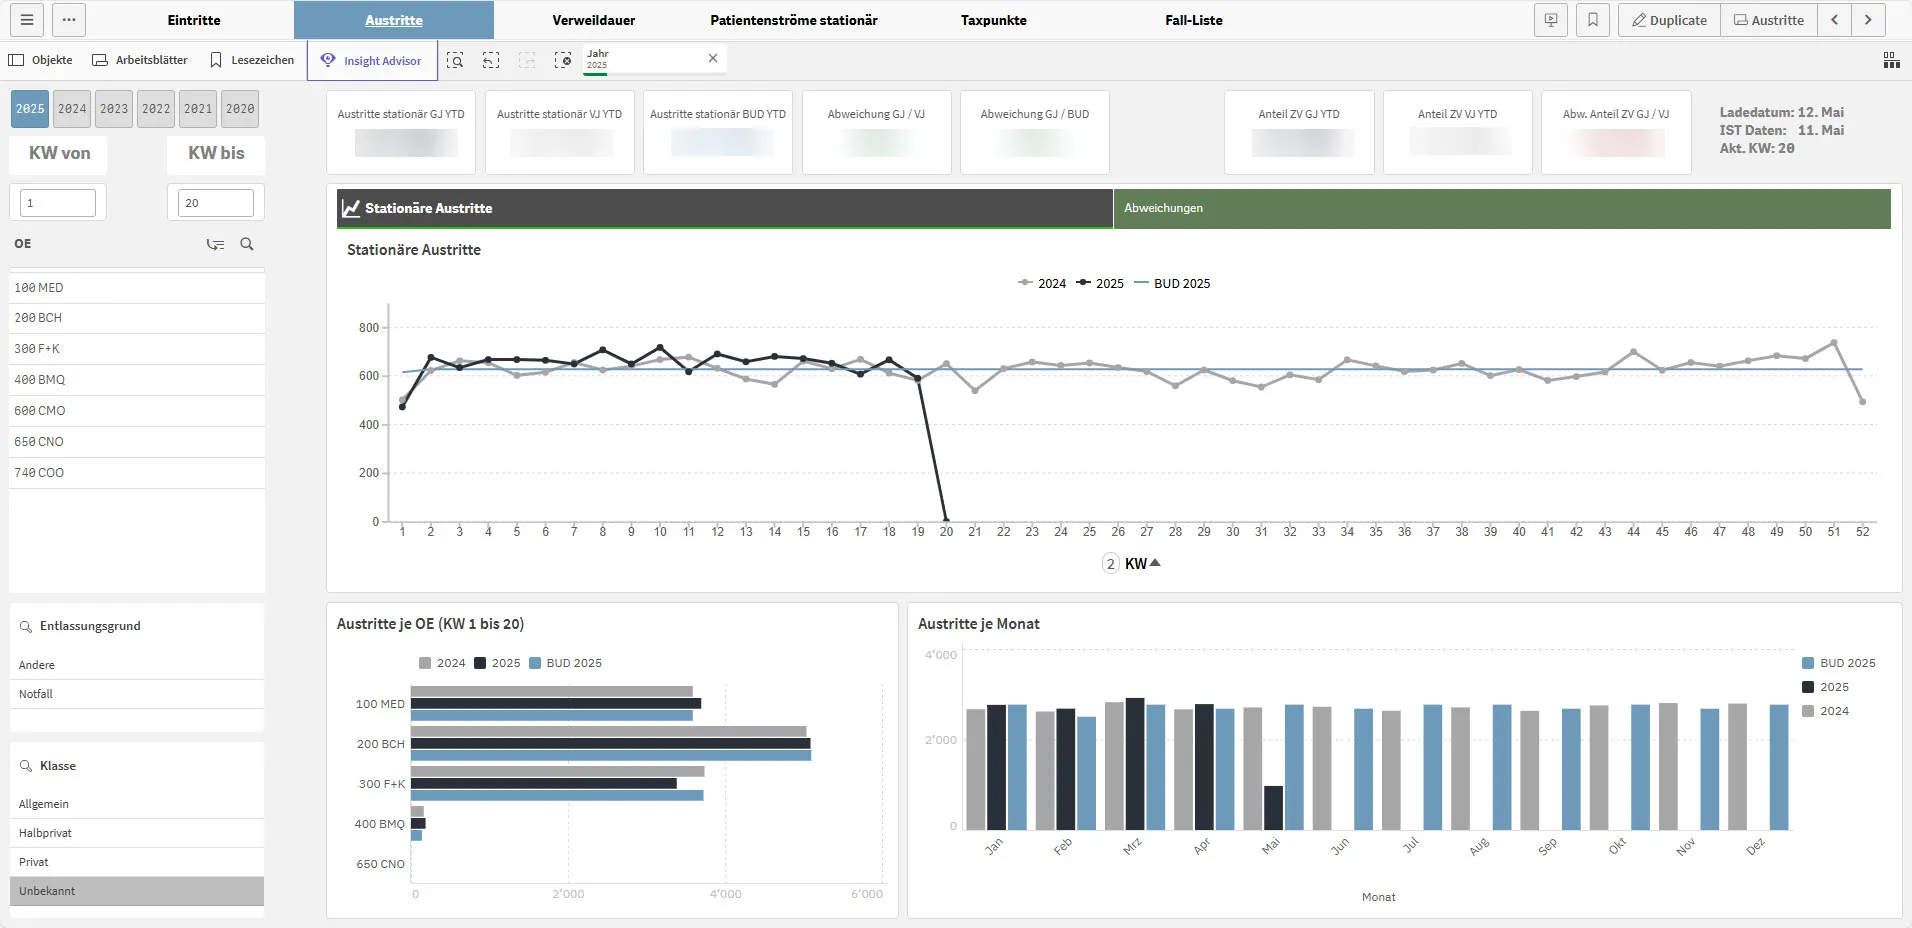Click the Duplicate button

[x=1670, y=20]
